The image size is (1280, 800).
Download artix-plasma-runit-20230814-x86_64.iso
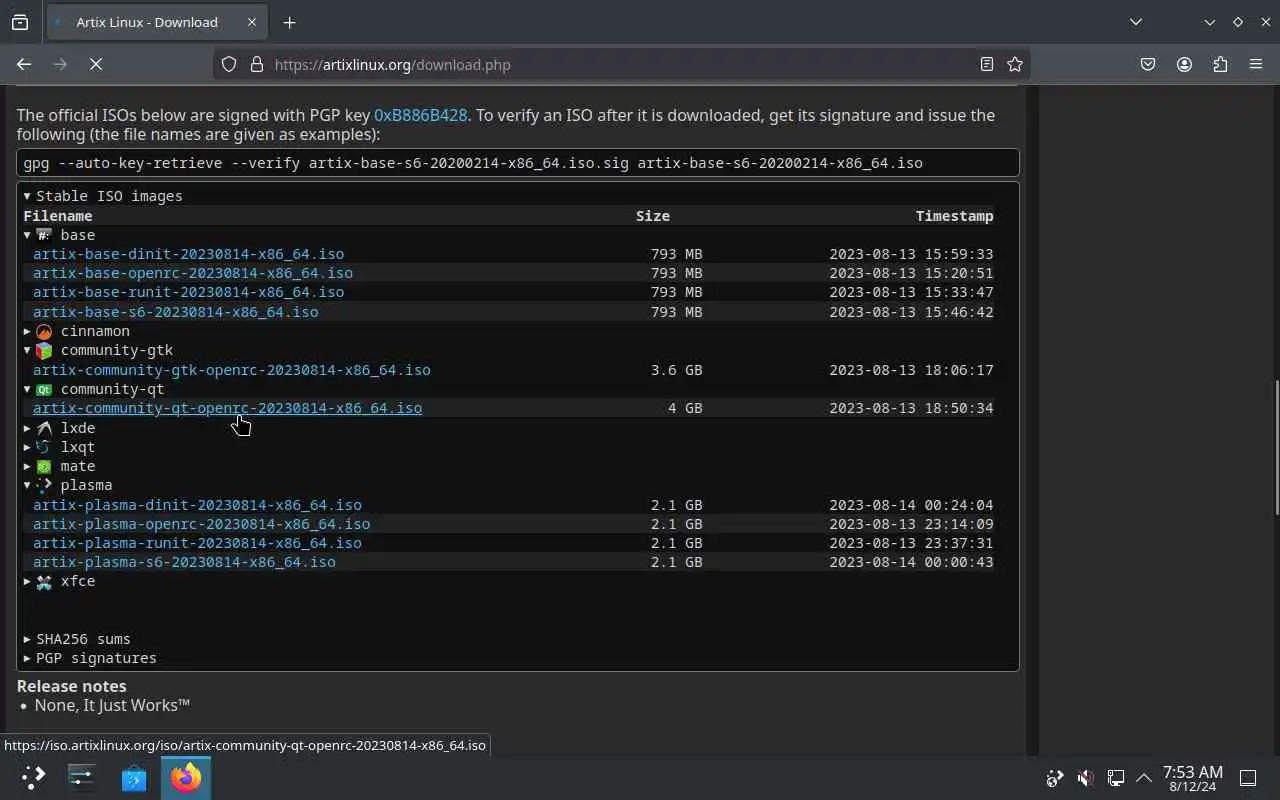pos(197,543)
